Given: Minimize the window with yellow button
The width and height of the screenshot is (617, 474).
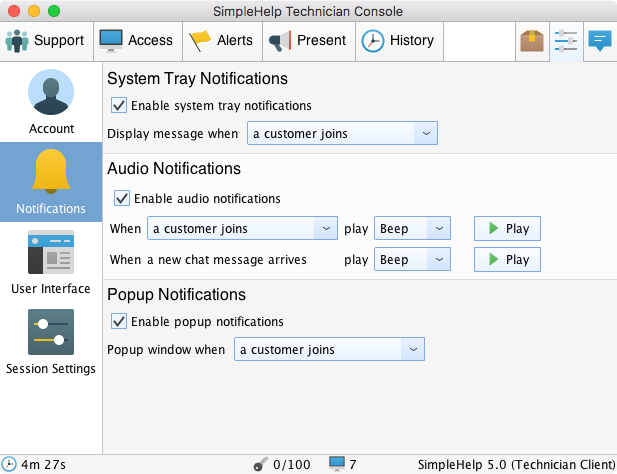Looking at the screenshot, I should point(34,11).
